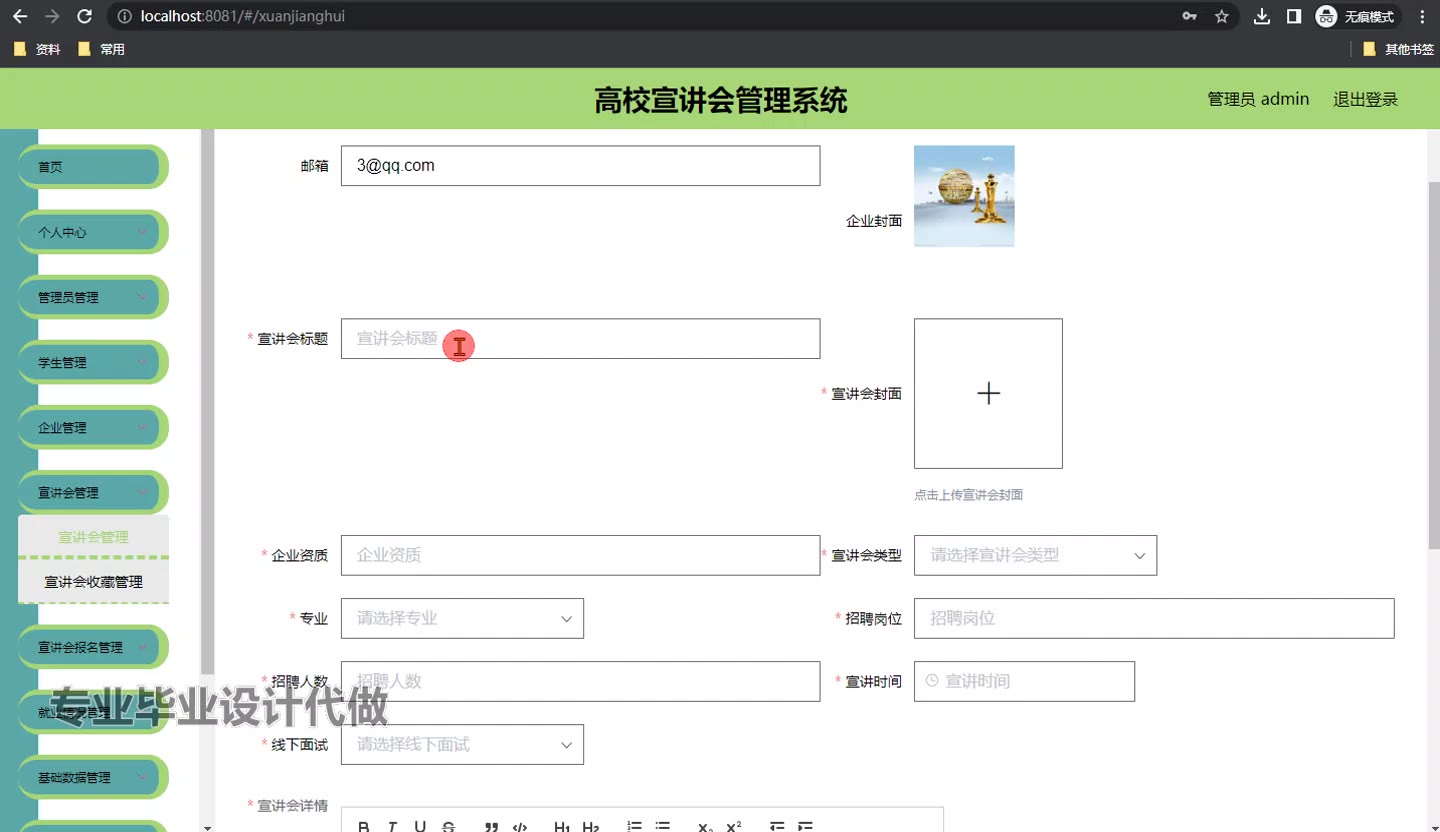Click the site info icon beside the URL
Screen dimensions: 1440x832
[124, 16]
